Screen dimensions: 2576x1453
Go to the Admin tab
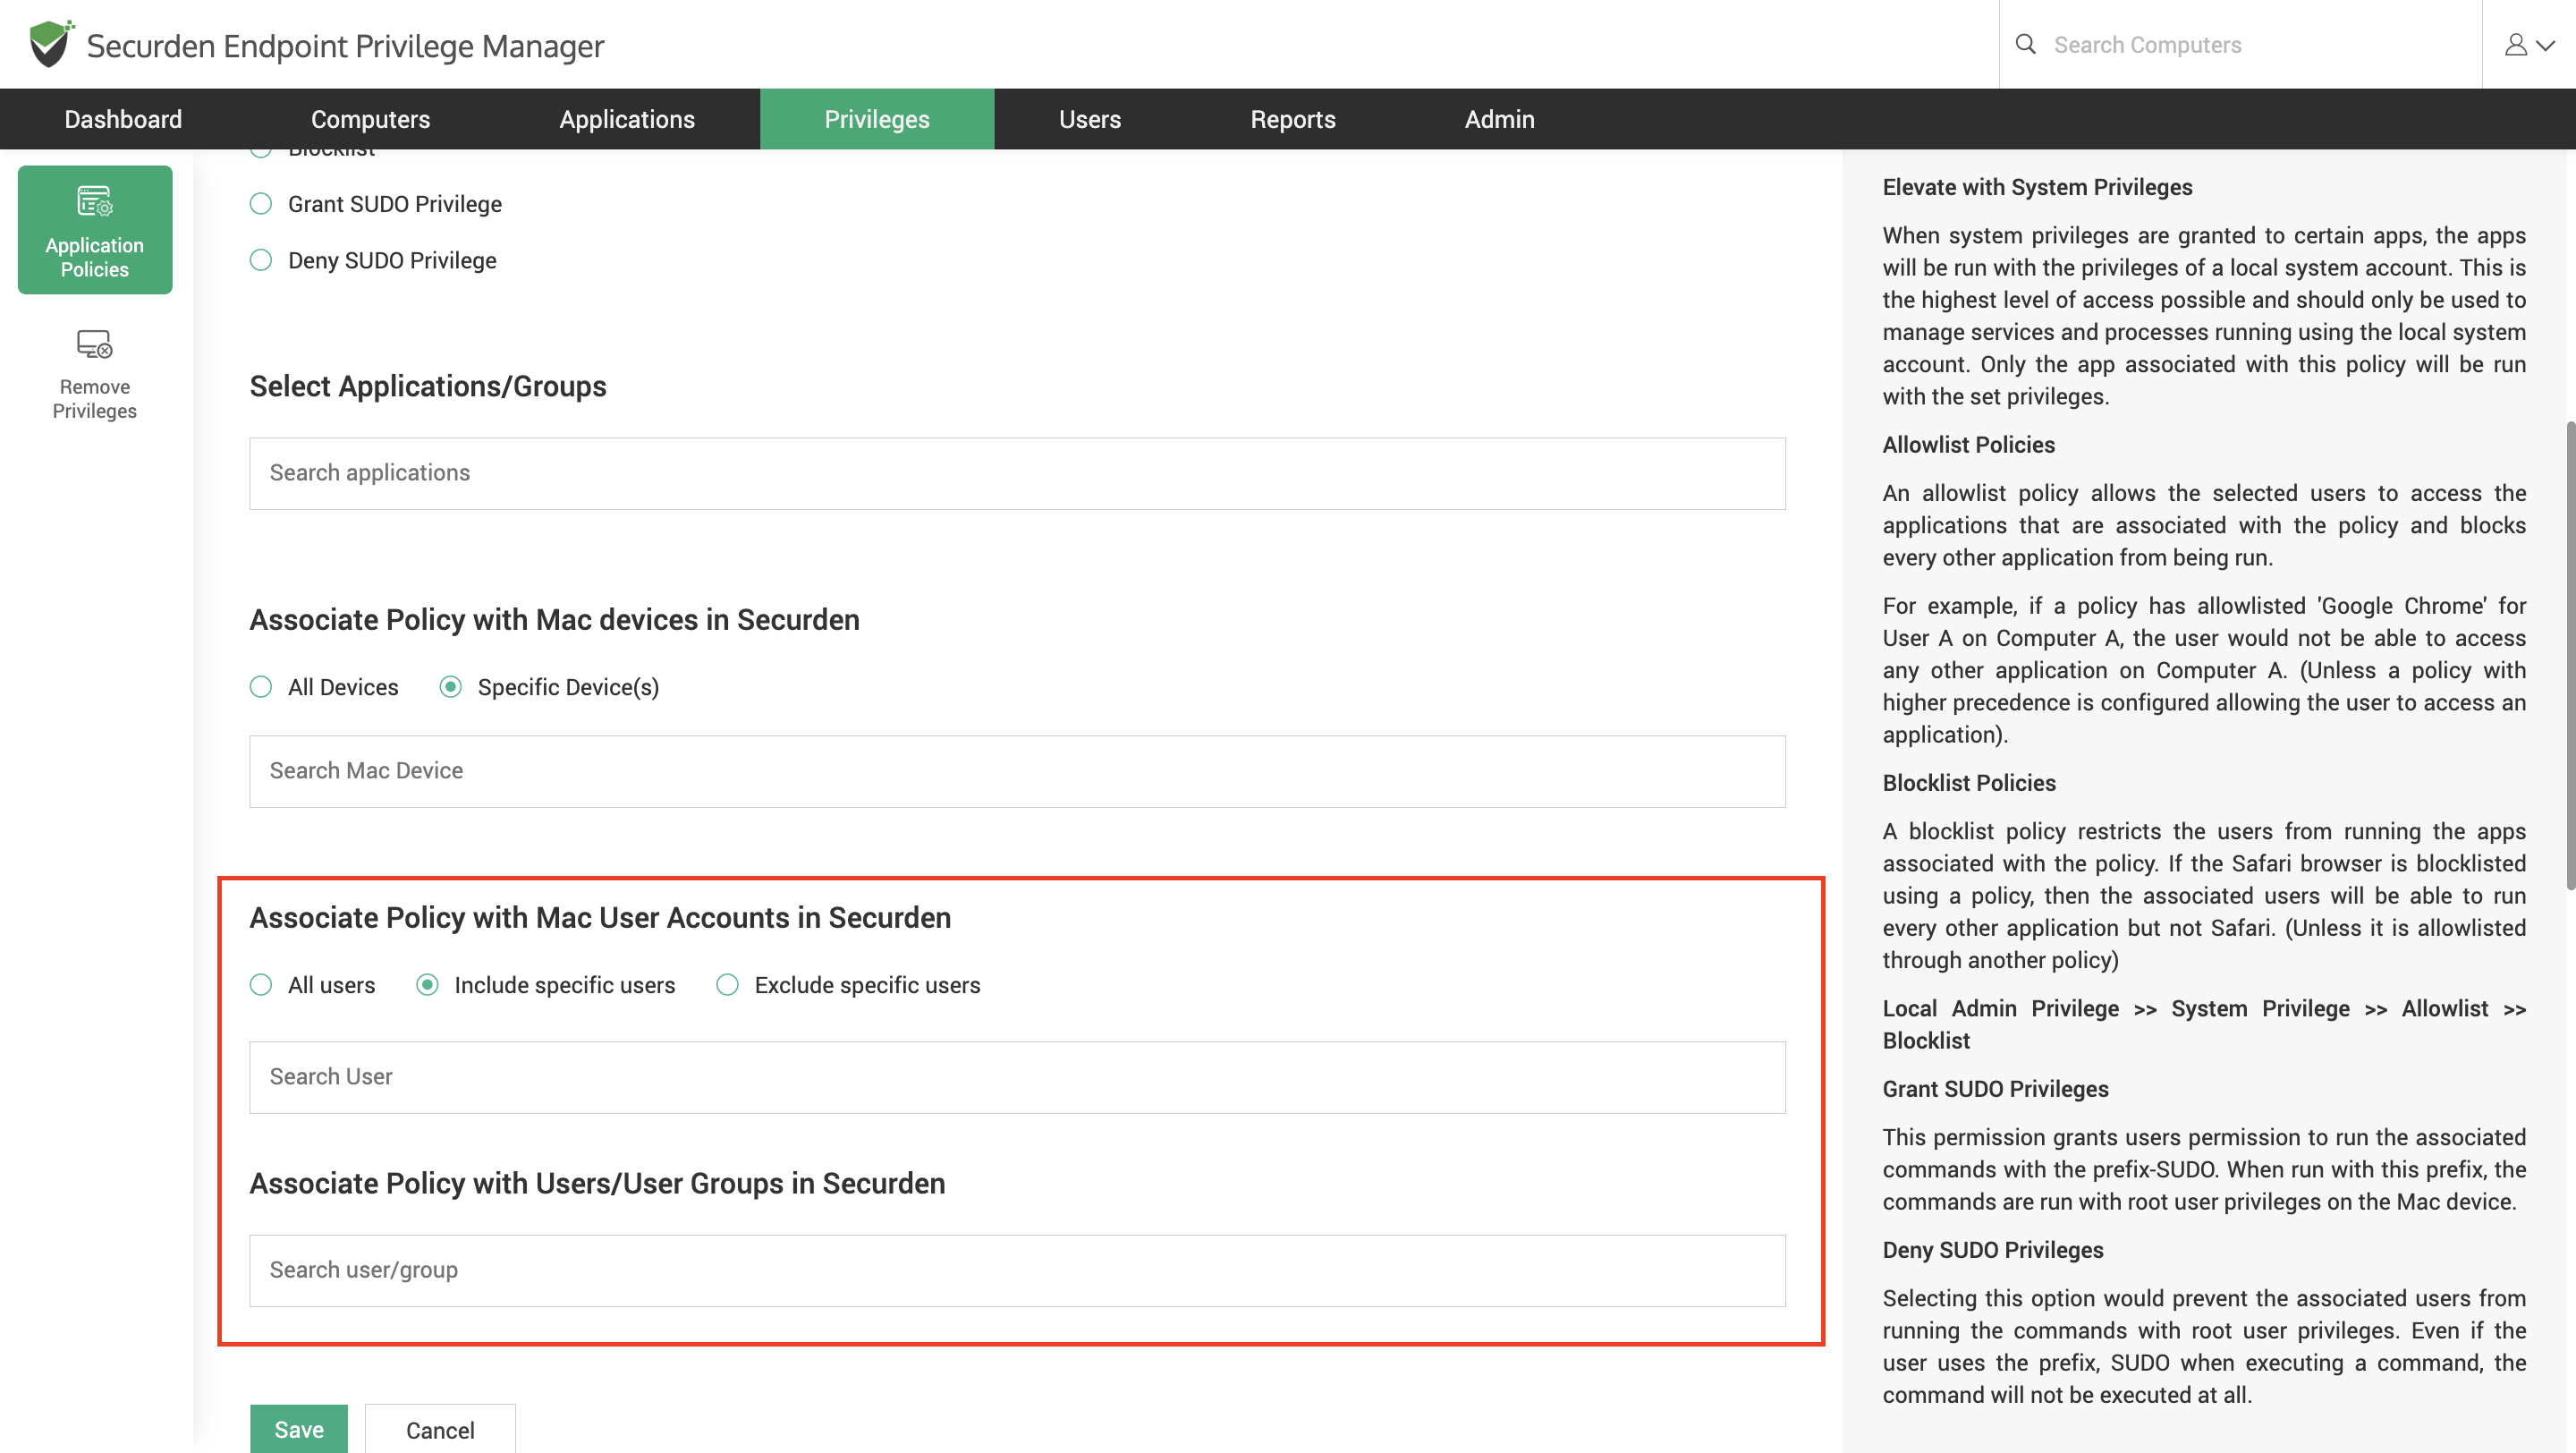(x=1499, y=119)
